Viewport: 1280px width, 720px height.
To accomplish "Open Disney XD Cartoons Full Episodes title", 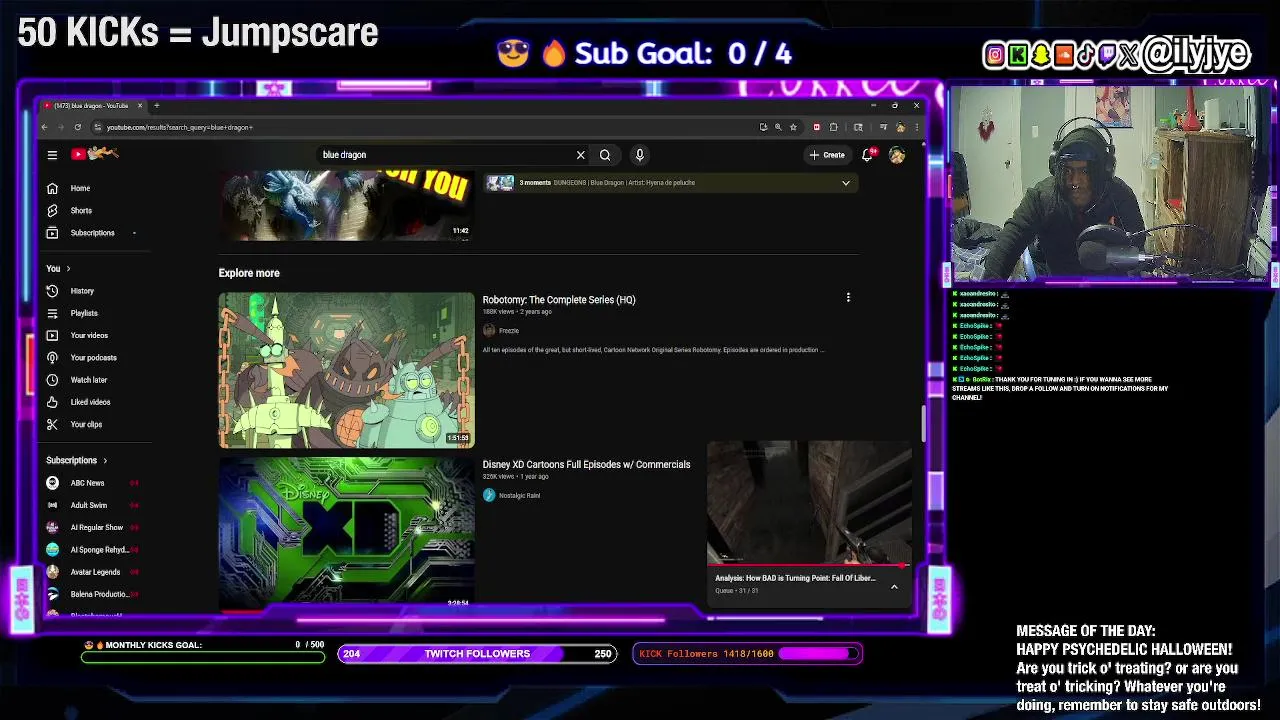I will (x=586, y=465).
